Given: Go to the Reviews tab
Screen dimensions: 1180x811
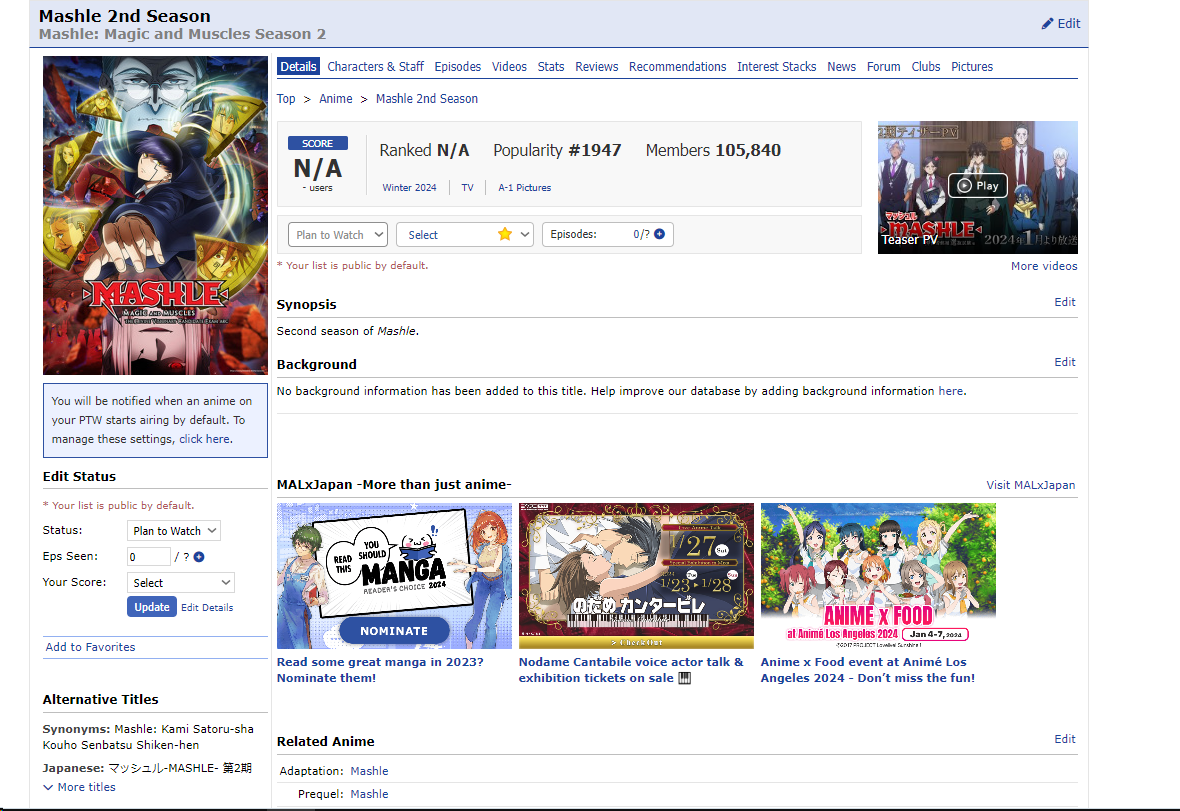Looking at the screenshot, I should click(x=596, y=67).
